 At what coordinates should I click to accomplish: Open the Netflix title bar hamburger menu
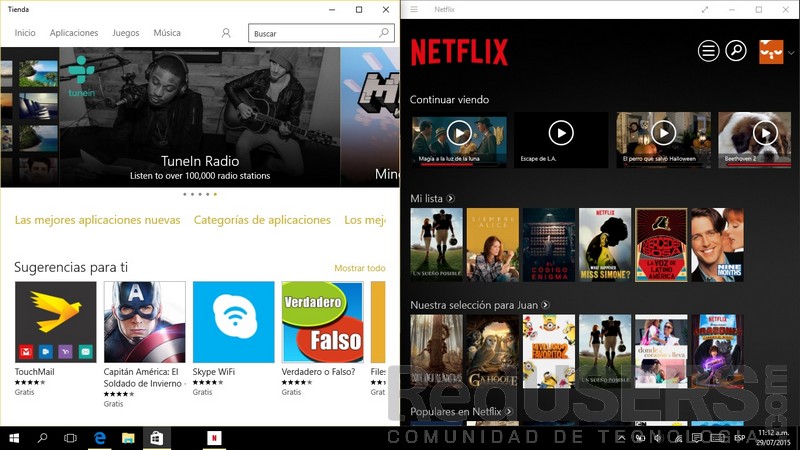414,10
